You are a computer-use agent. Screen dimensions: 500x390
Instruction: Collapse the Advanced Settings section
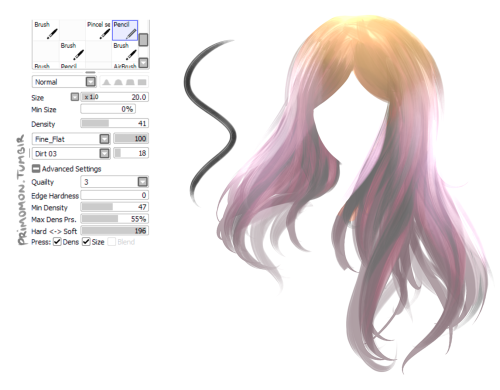pyautogui.click(x=36, y=168)
